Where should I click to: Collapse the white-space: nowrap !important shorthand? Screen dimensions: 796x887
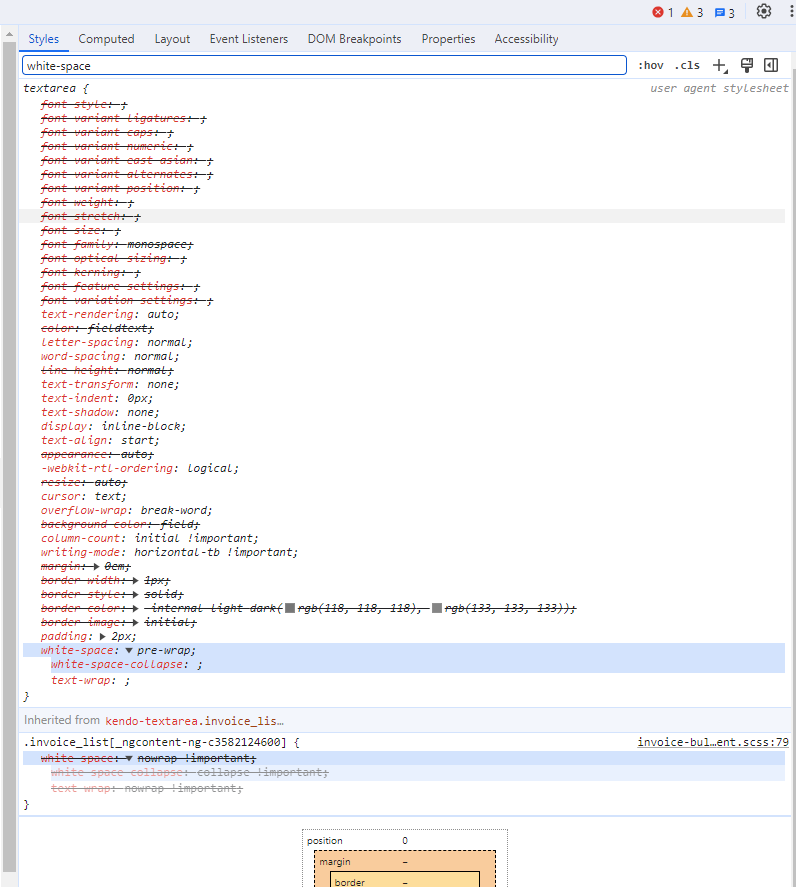(129, 759)
